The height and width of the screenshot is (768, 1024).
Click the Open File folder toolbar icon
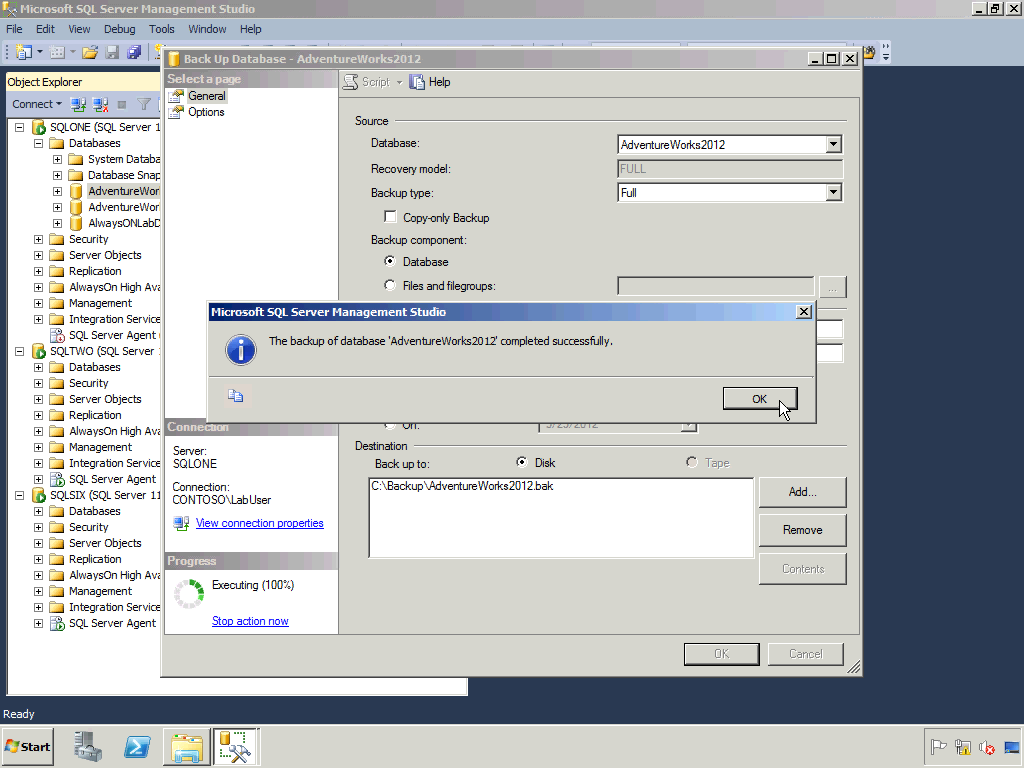(90, 52)
